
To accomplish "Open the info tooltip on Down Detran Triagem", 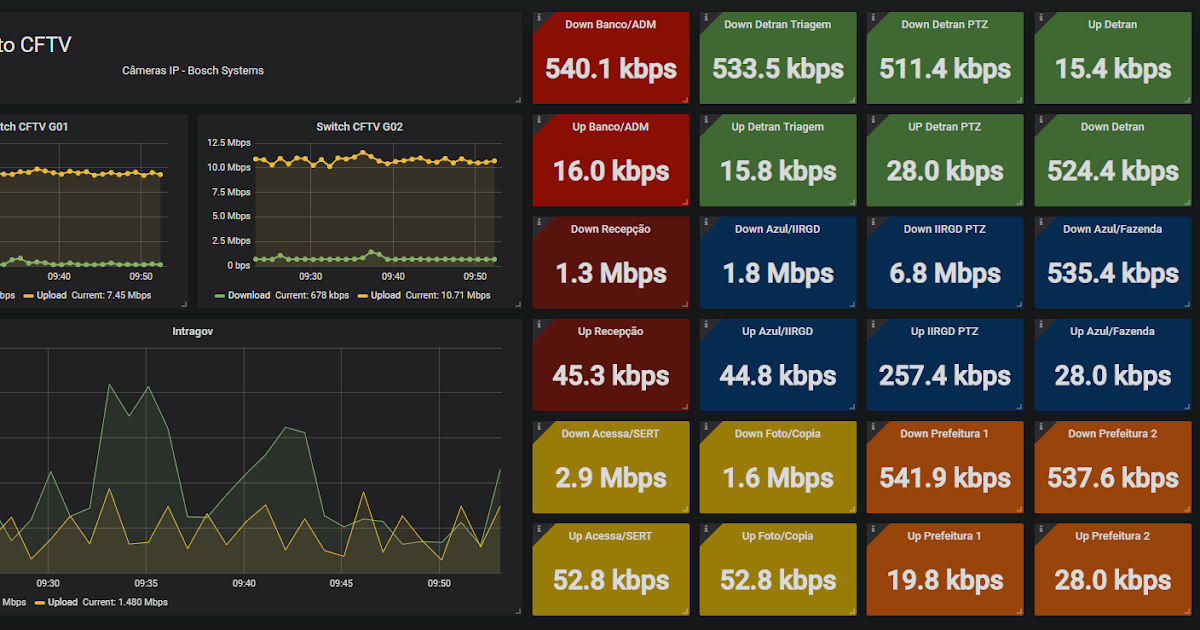I will [x=706, y=17].
